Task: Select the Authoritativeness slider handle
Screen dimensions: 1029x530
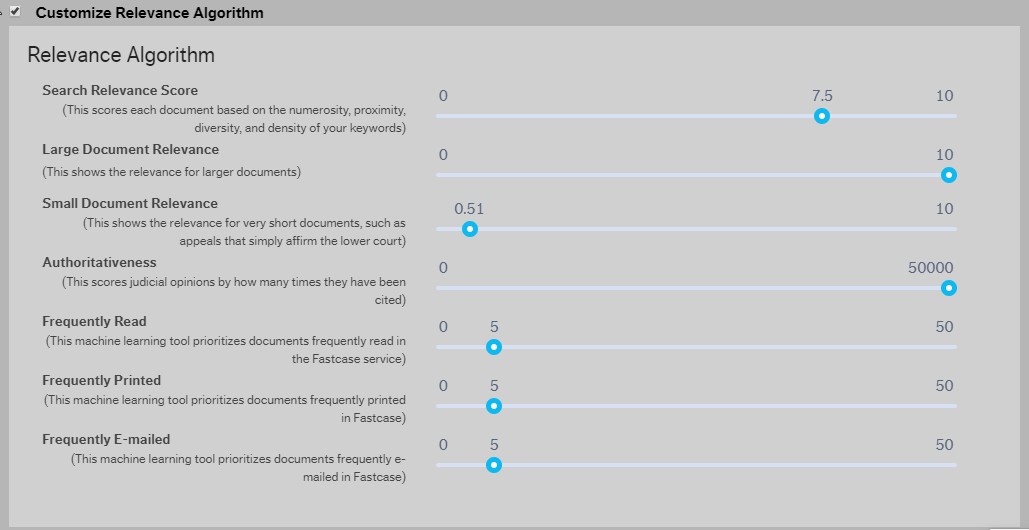Action: point(948,288)
